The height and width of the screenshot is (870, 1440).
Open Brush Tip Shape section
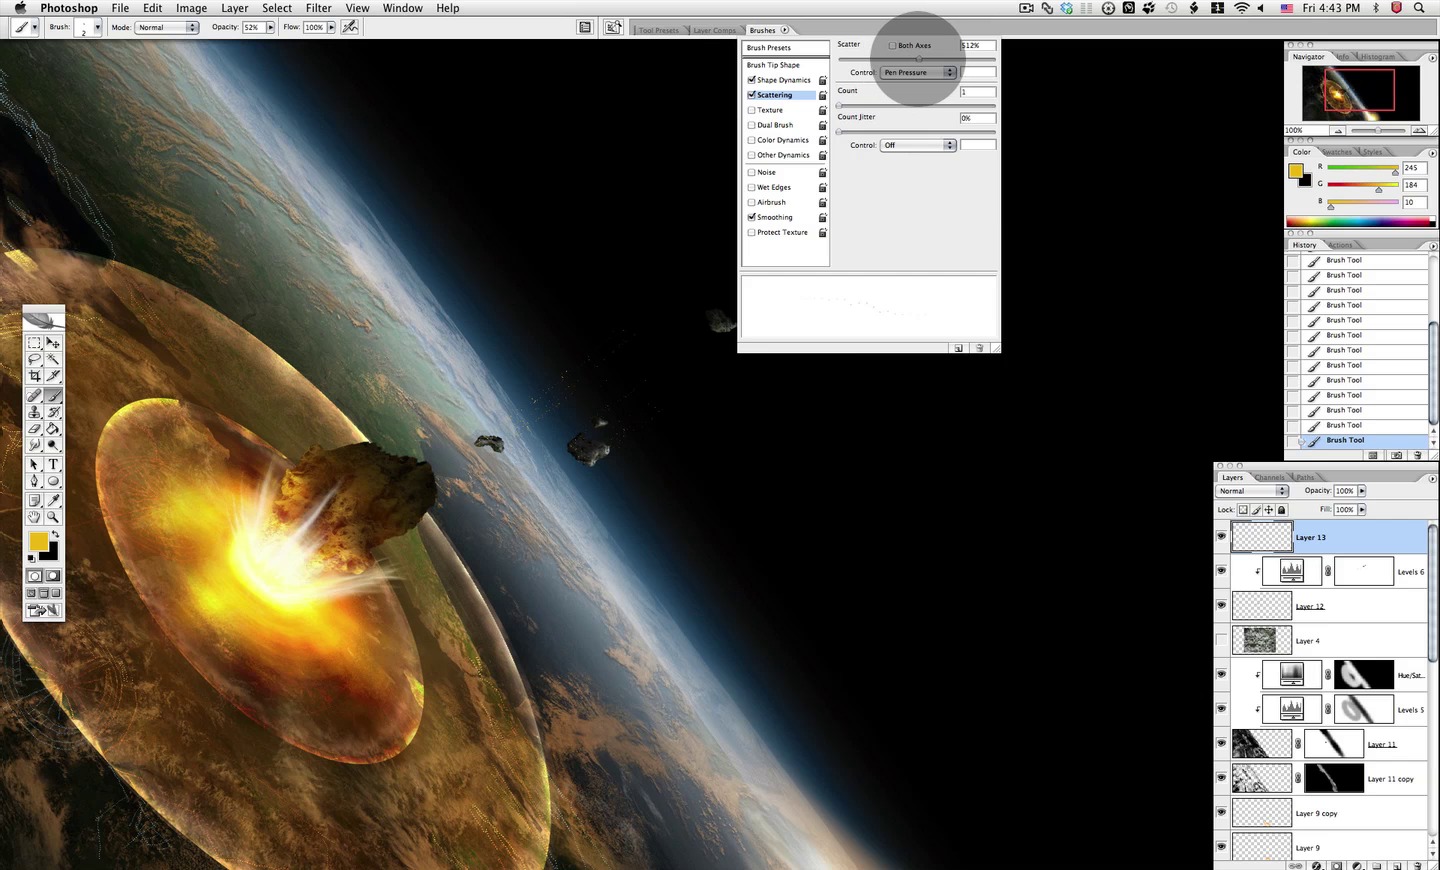(785, 65)
